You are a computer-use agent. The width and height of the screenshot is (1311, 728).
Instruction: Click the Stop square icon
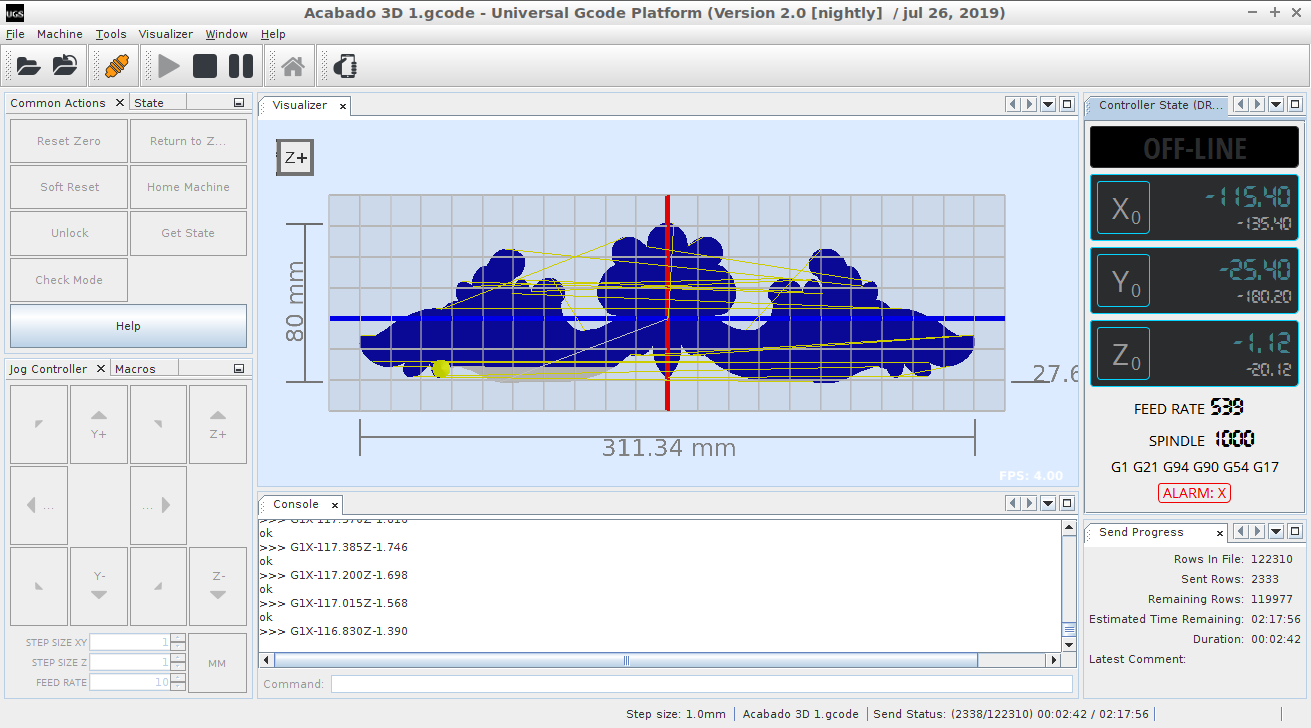[205, 67]
